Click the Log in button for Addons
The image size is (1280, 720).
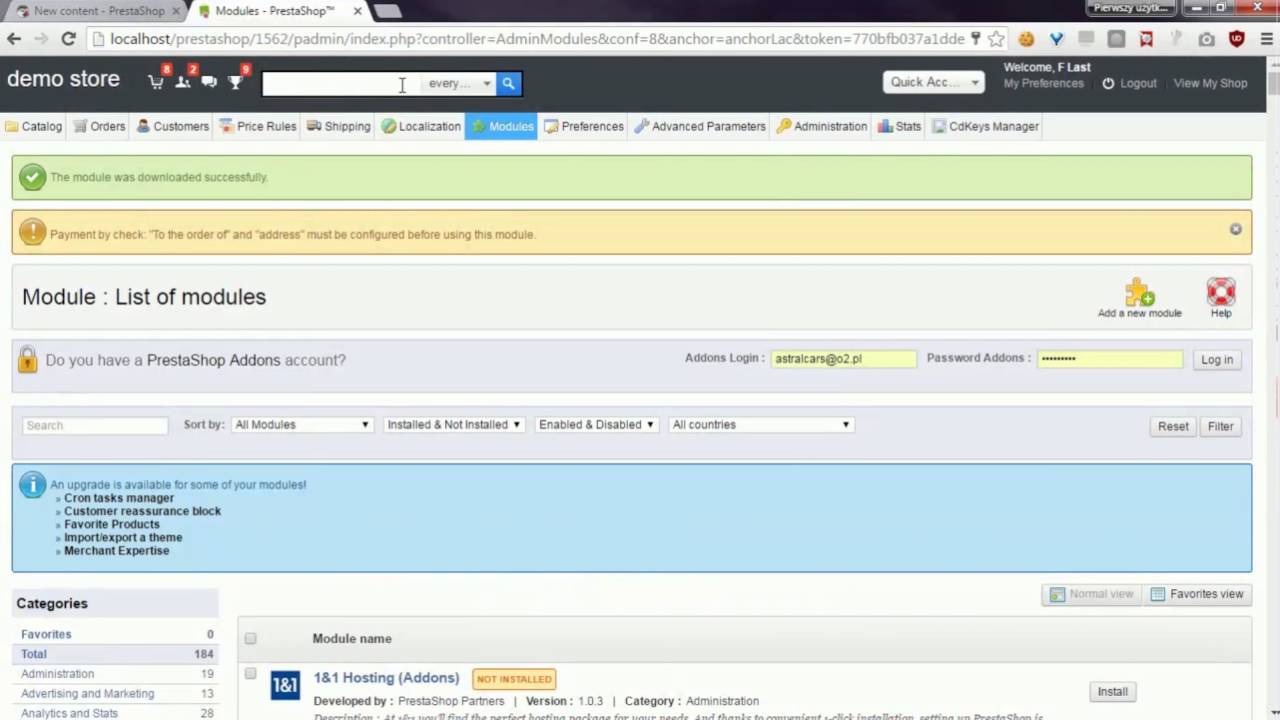point(1217,360)
